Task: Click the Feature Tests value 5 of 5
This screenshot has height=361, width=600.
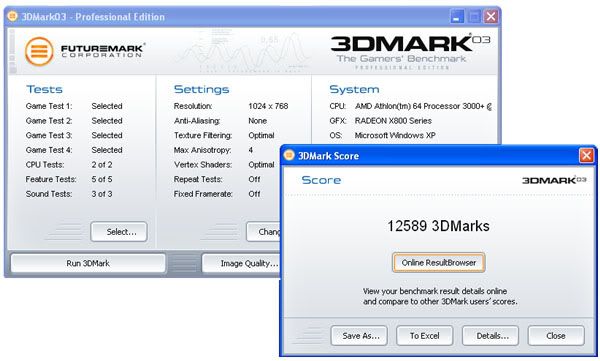Action: pos(102,179)
